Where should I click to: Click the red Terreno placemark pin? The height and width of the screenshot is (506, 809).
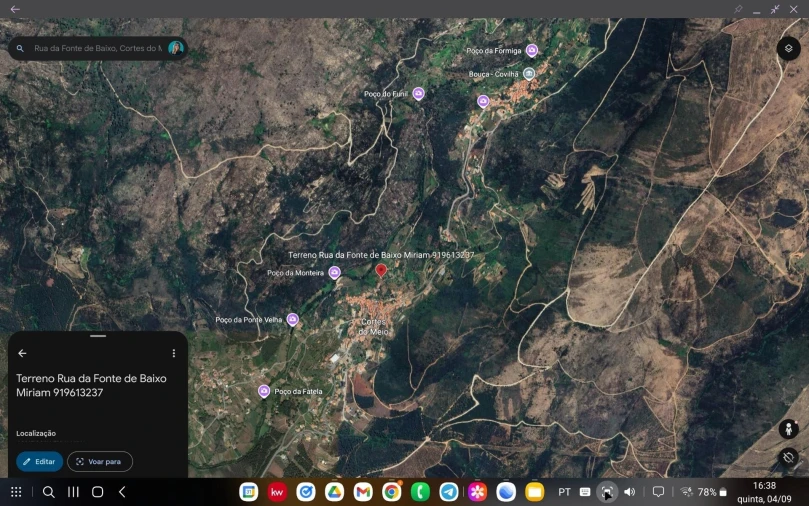click(381, 270)
